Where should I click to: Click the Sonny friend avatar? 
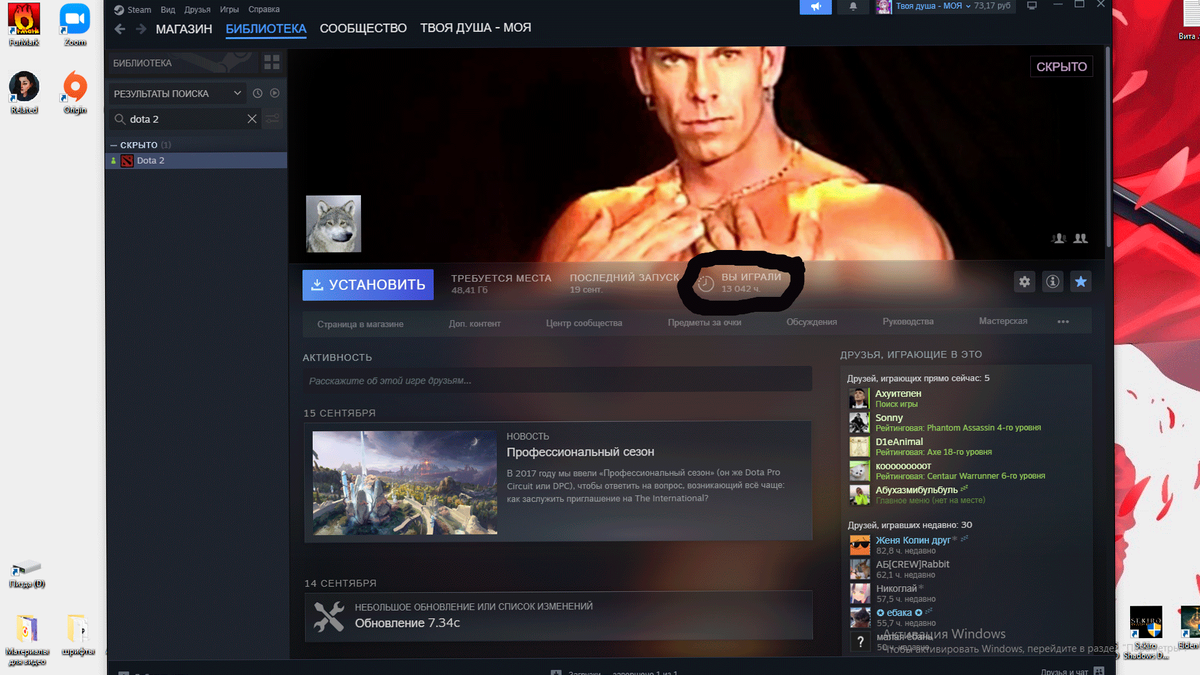tap(859, 423)
